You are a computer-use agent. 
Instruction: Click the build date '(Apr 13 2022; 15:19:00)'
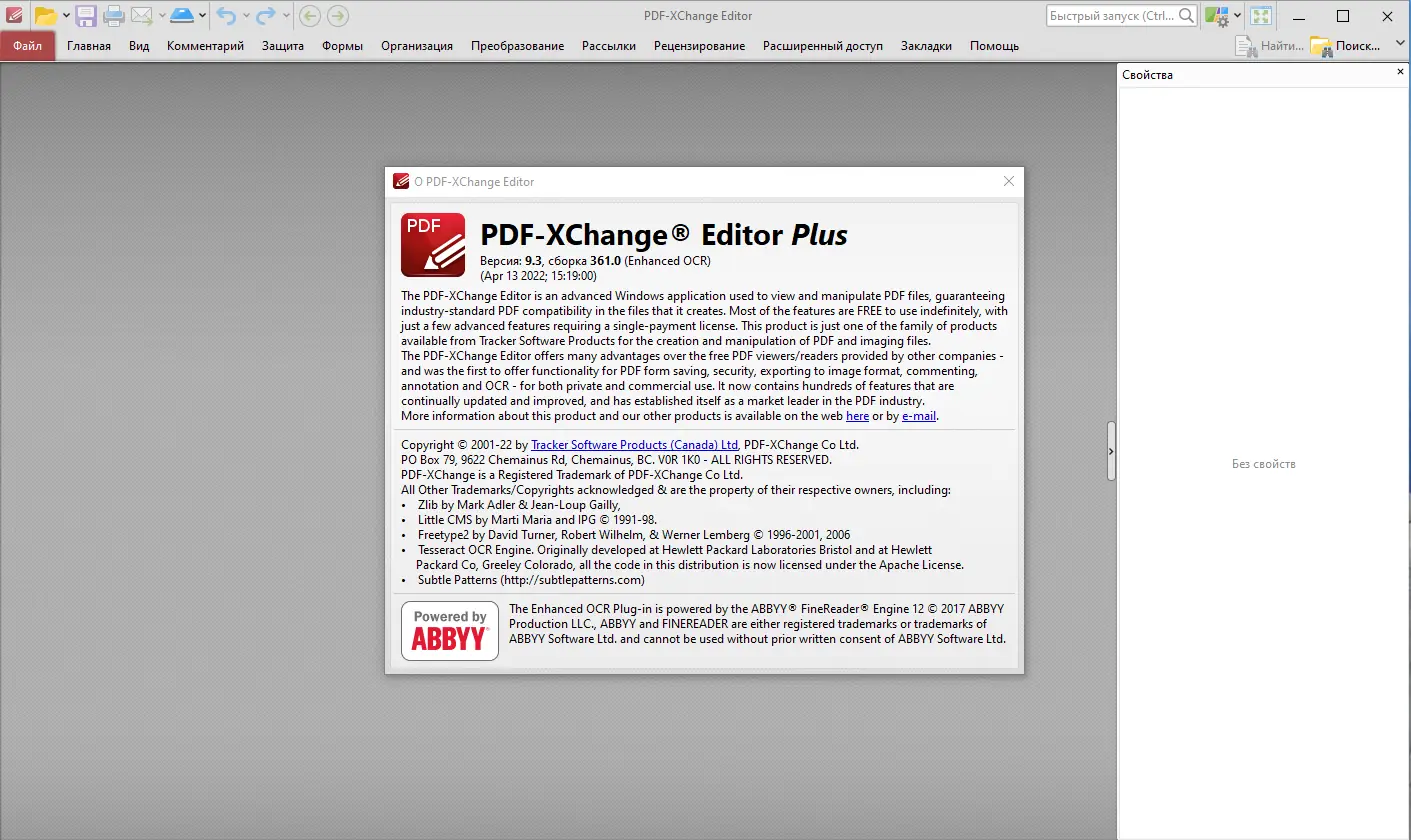click(x=538, y=275)
